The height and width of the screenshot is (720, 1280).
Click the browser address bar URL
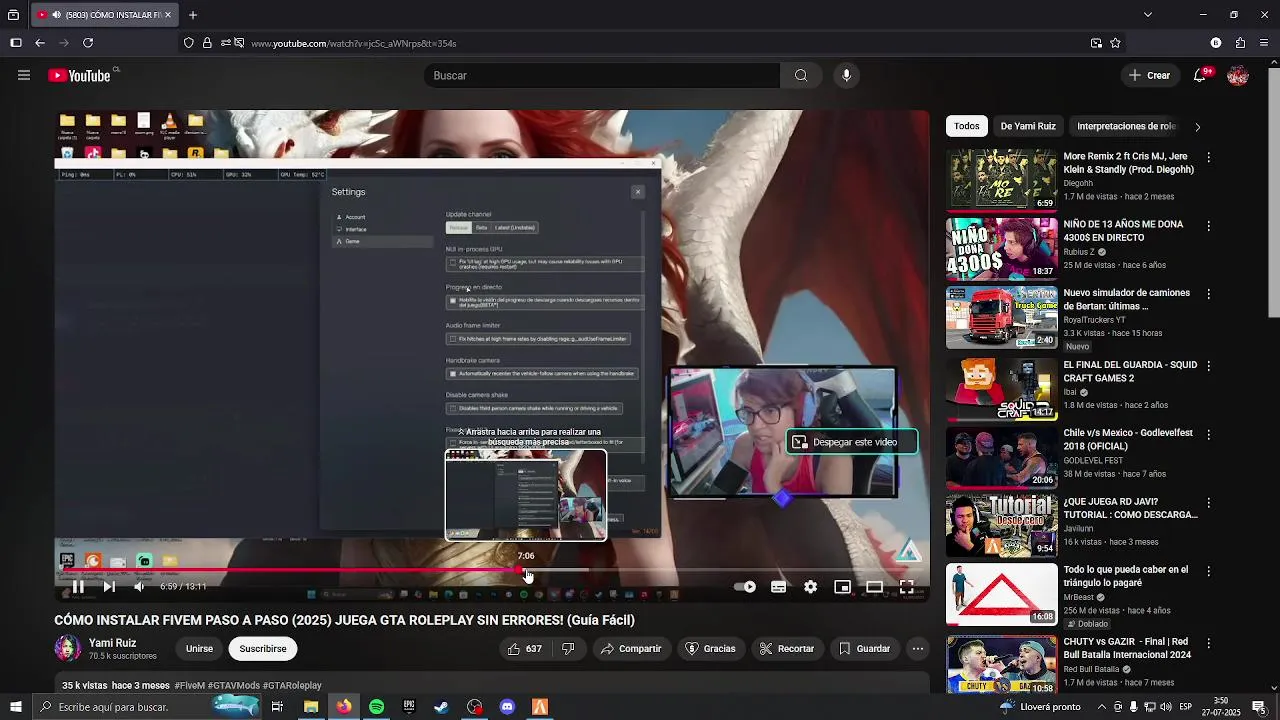pyautogui.click(x=353, y=43)
